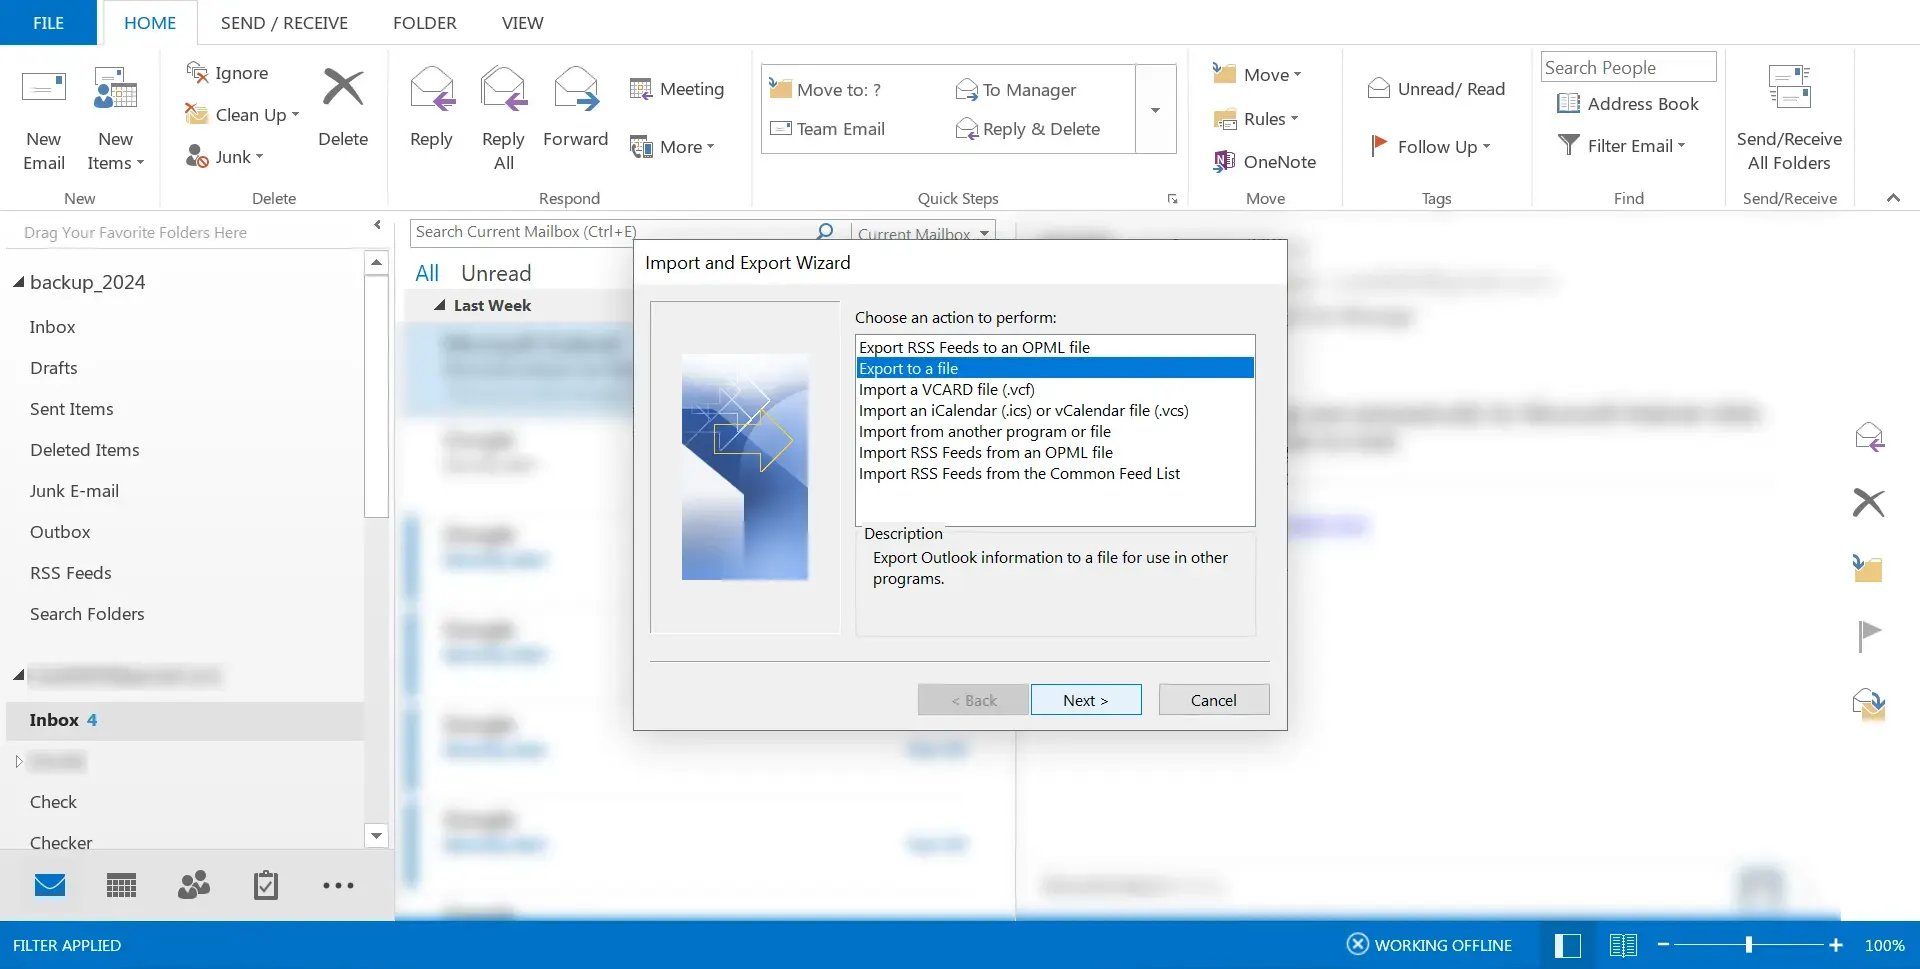
Task: Click reading pane reply icon
Action: (x=1869, y=437)
